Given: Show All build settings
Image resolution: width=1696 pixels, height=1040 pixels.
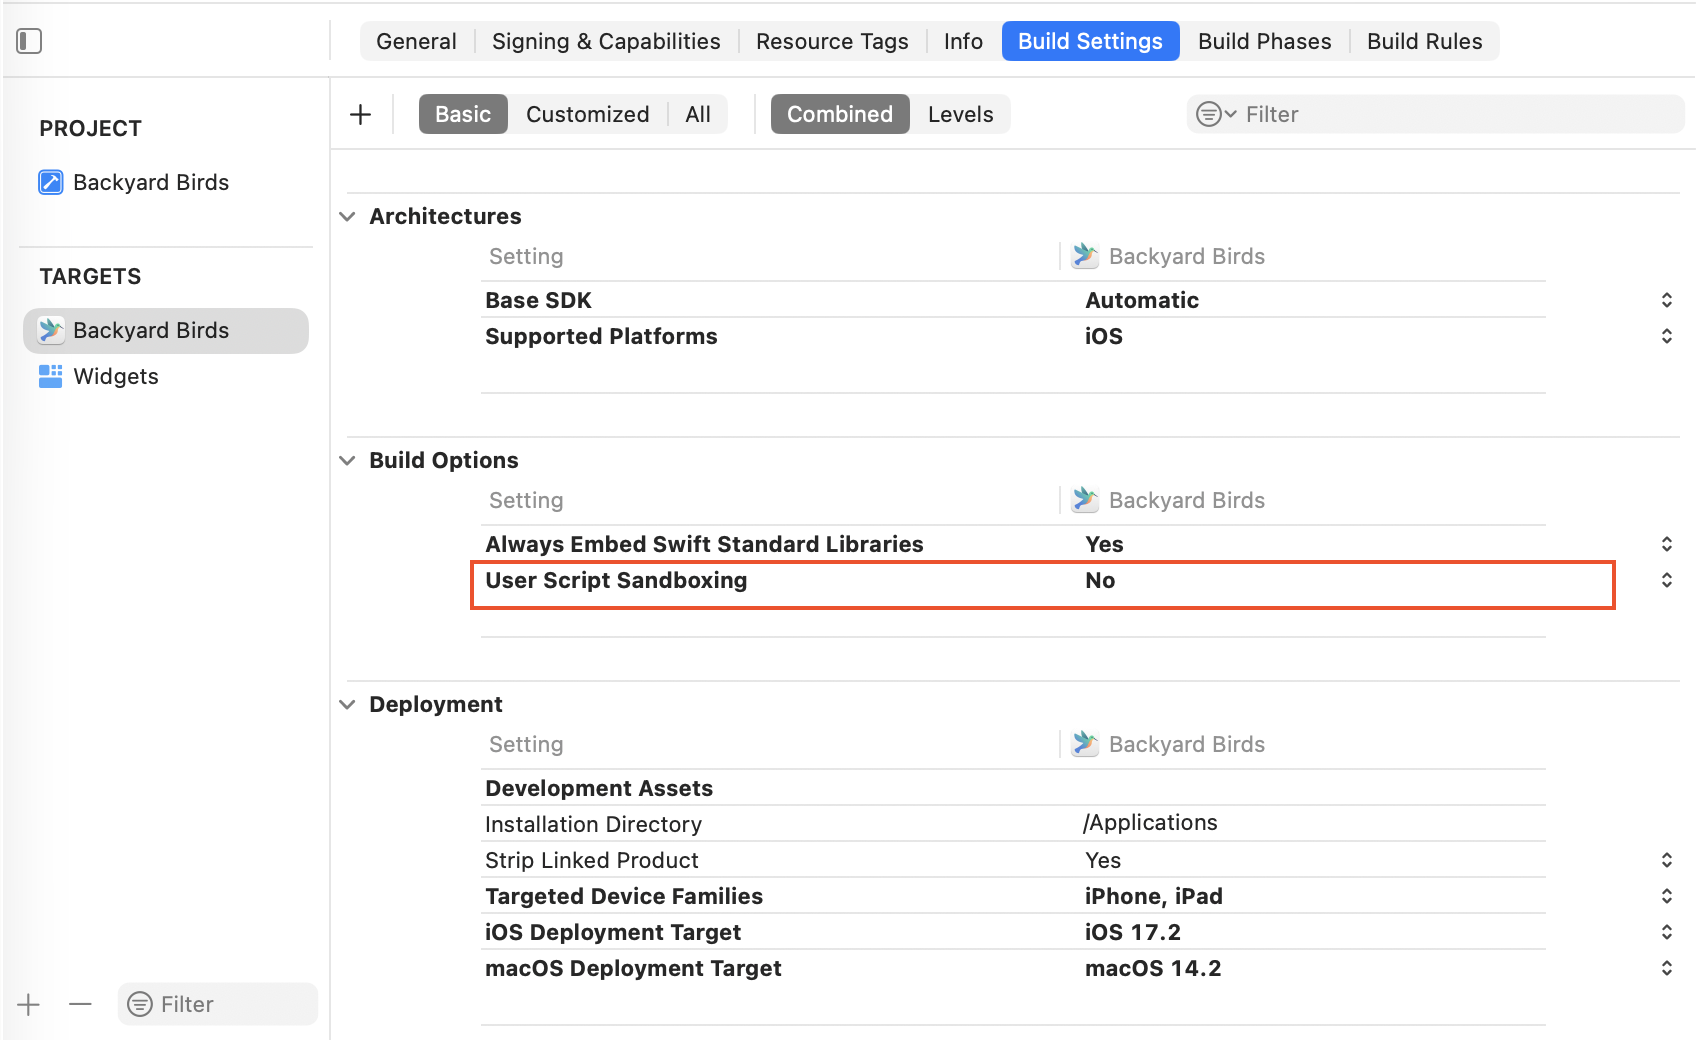Looking at the screenshot, I should coord(698,115).
